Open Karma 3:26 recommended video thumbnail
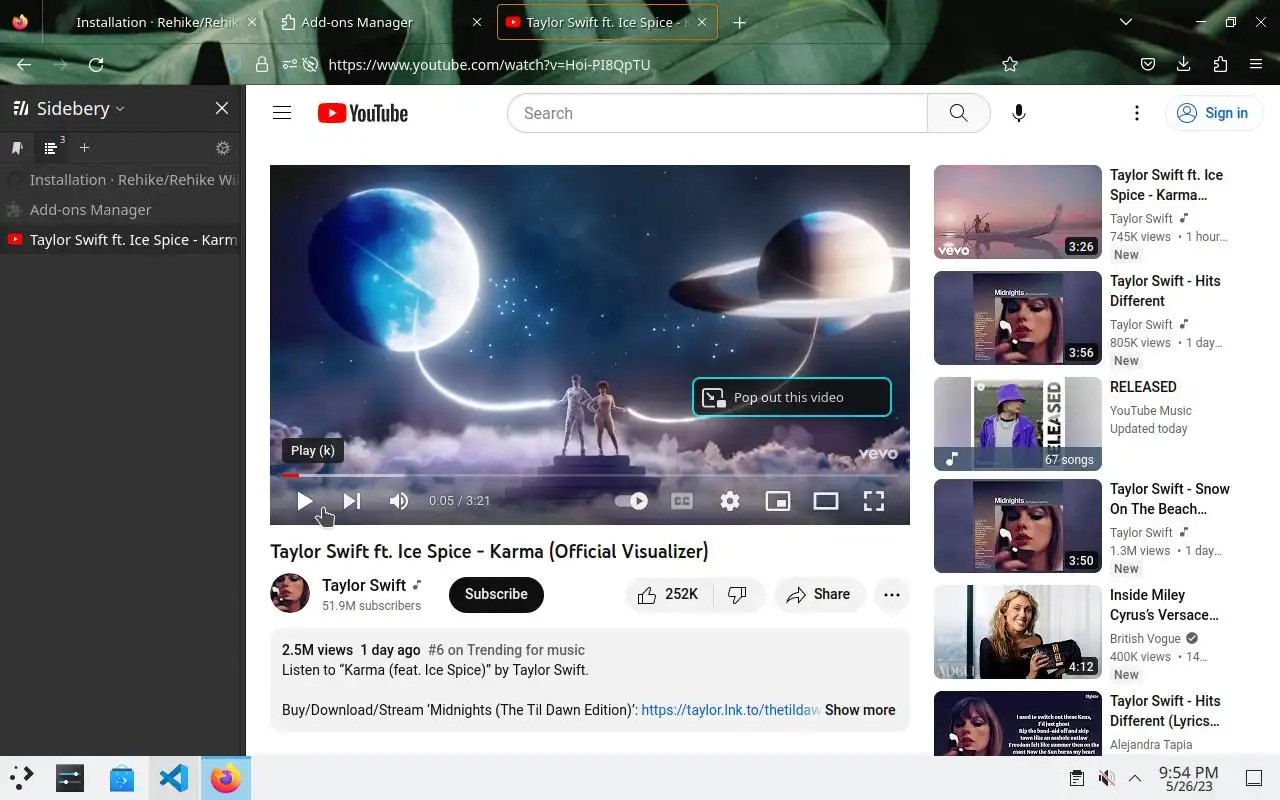This screenshot has width=1280, height=800. point(1017,212)
